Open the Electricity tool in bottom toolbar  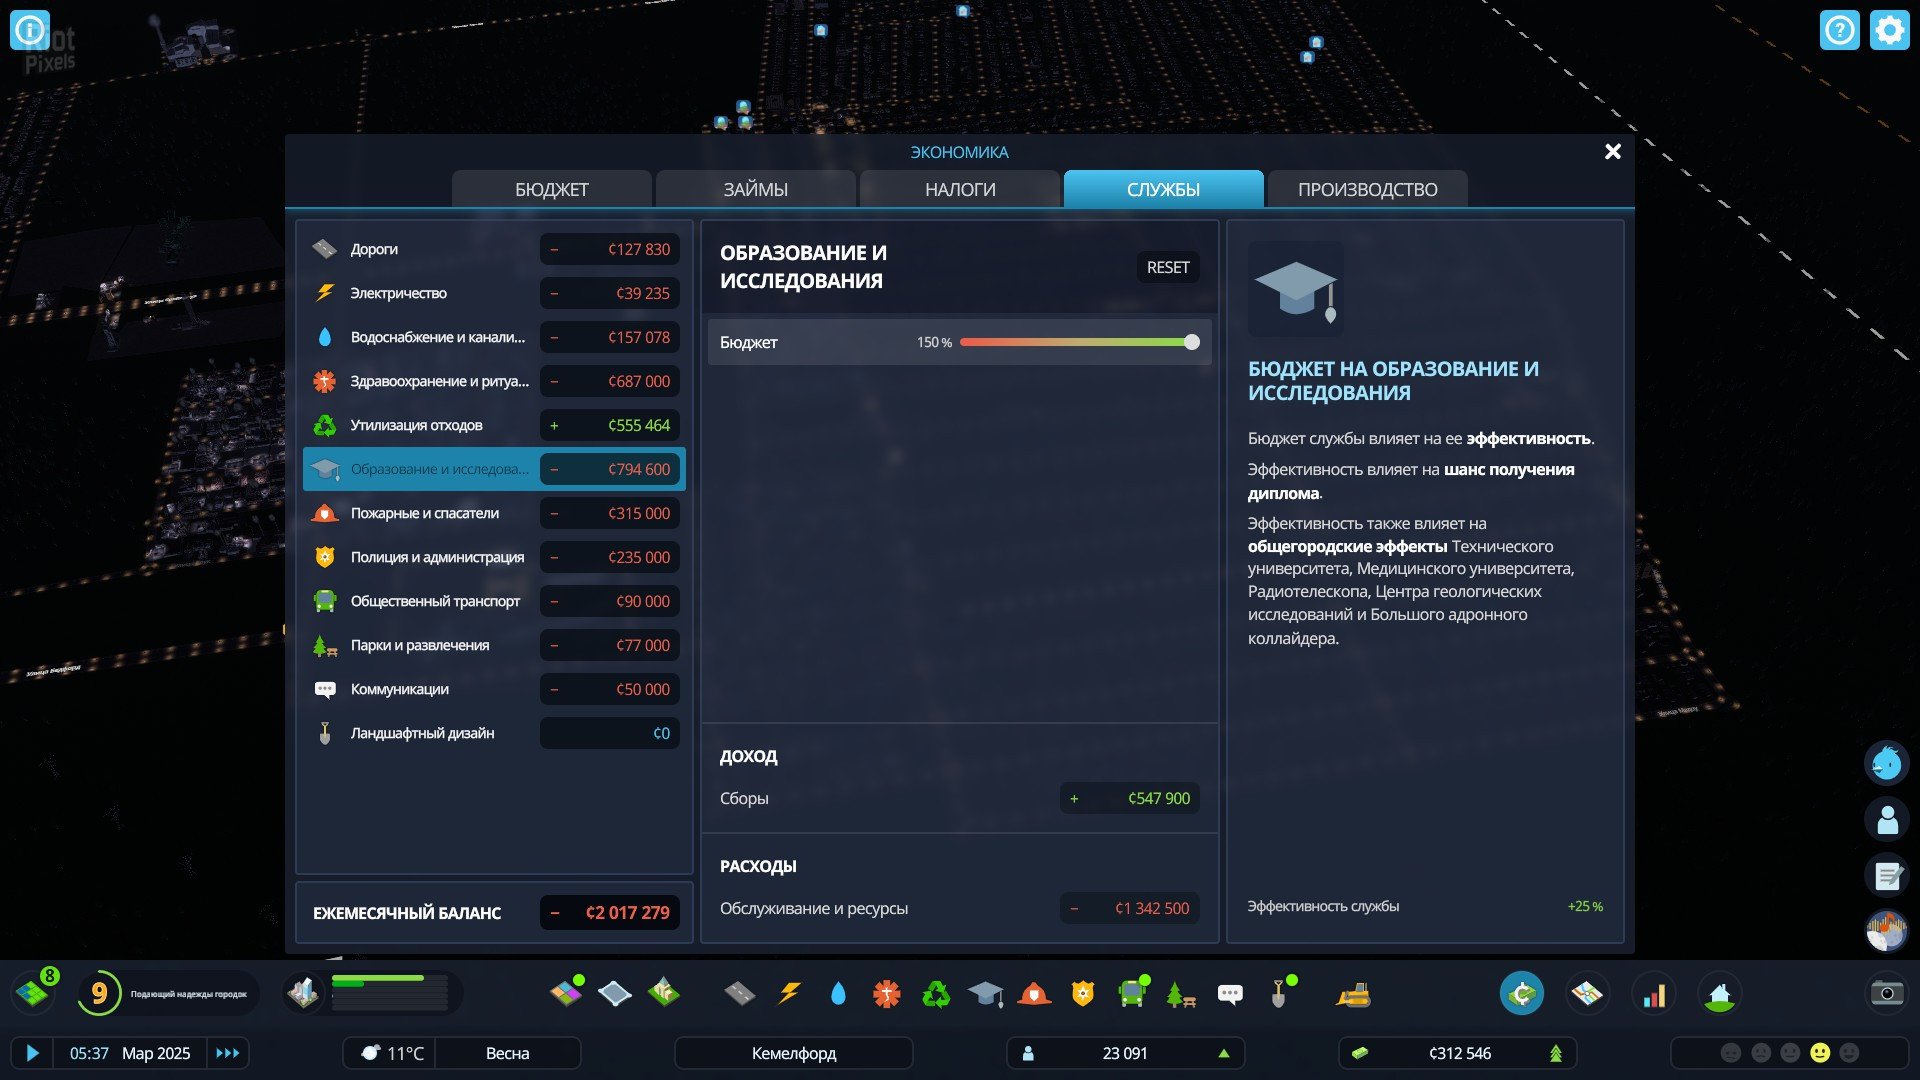point(789,994)
